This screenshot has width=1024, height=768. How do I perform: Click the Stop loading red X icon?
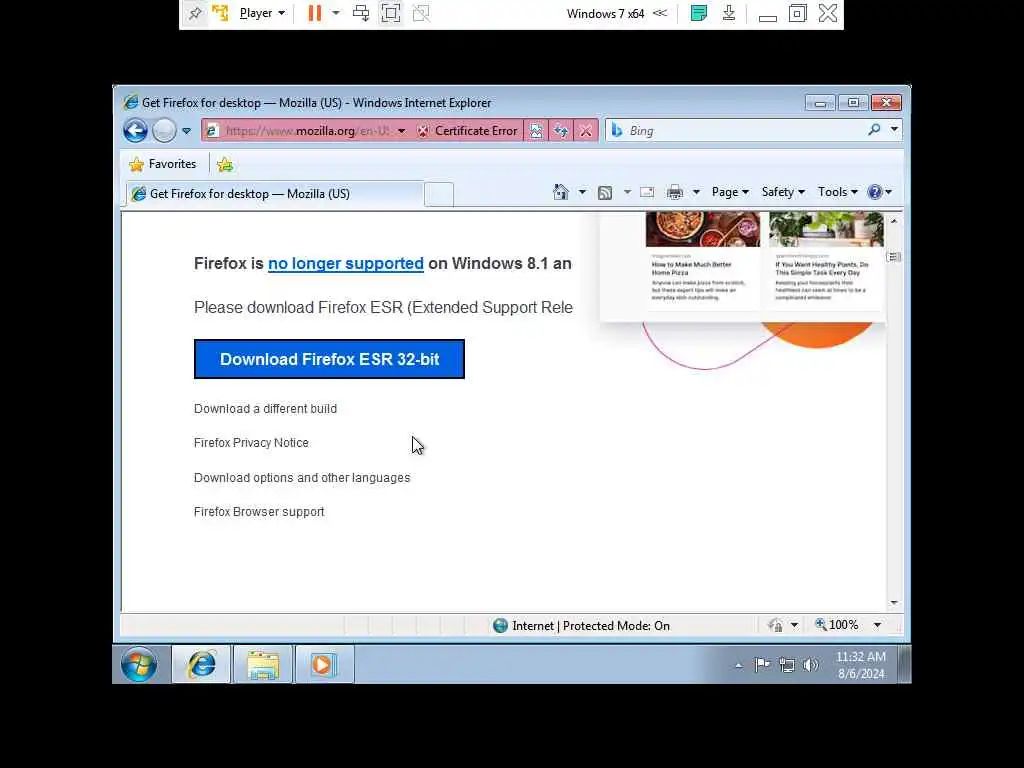(x=586, y=131)
